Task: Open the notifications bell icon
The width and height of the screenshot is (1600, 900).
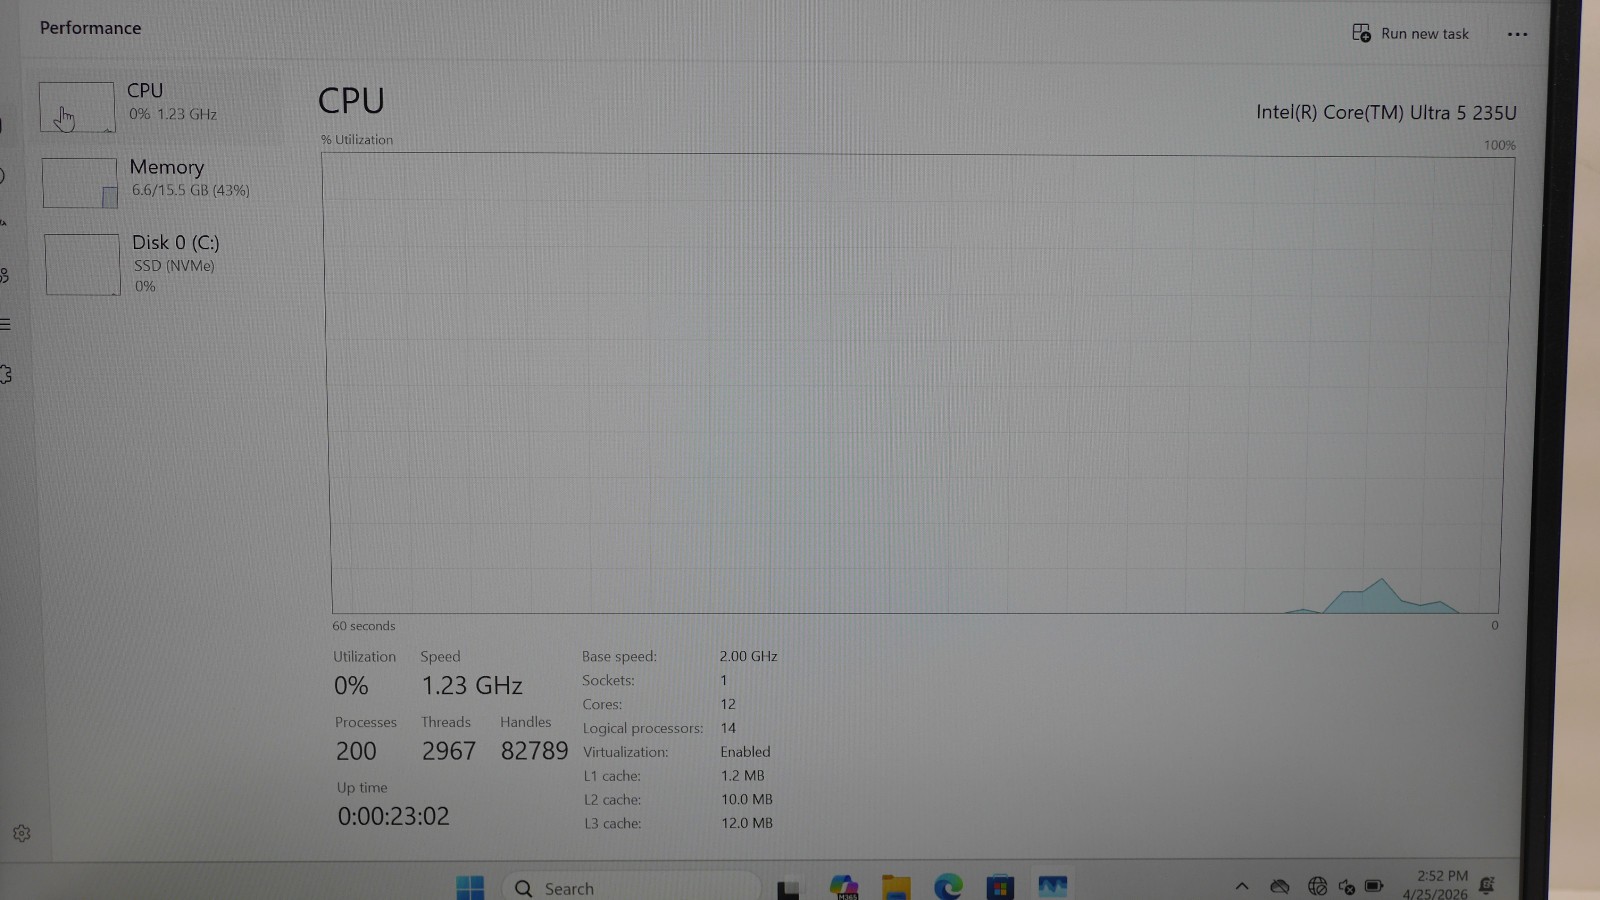Action: tap(1487, 885)
